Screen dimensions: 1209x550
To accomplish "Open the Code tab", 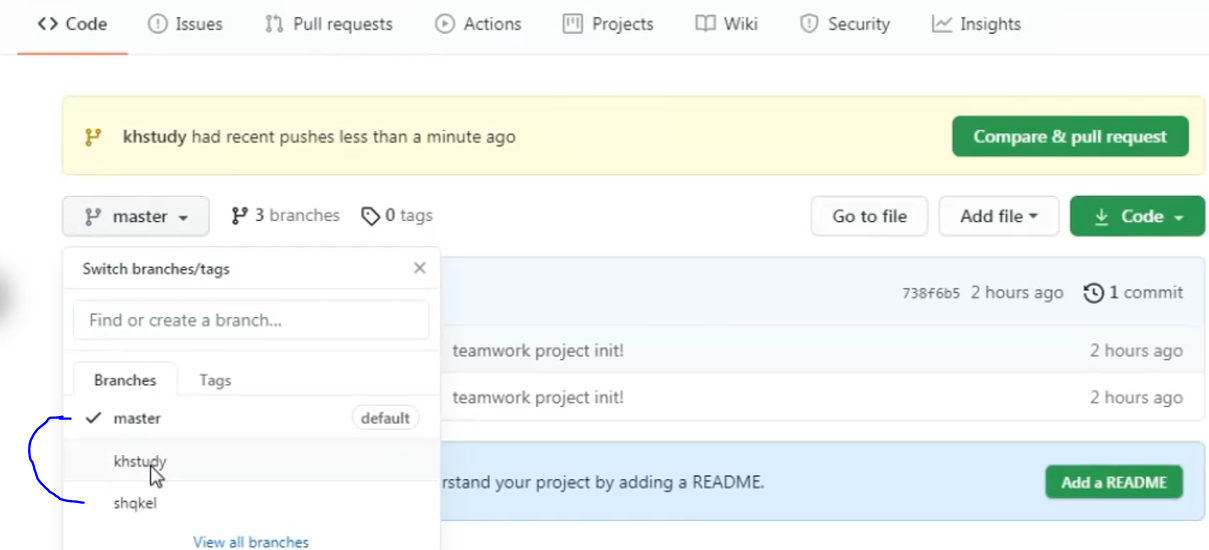I will pyautogui.click(x=72, y=24).
